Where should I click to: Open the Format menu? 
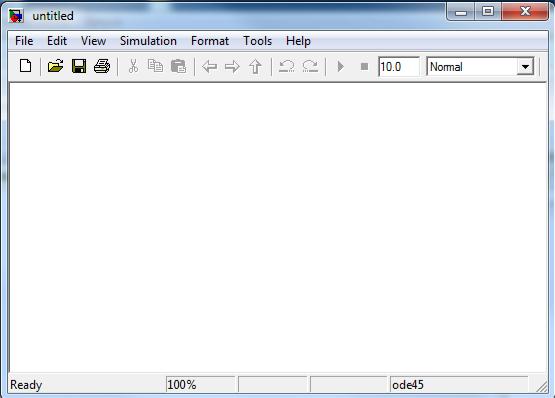pos(210,41)
